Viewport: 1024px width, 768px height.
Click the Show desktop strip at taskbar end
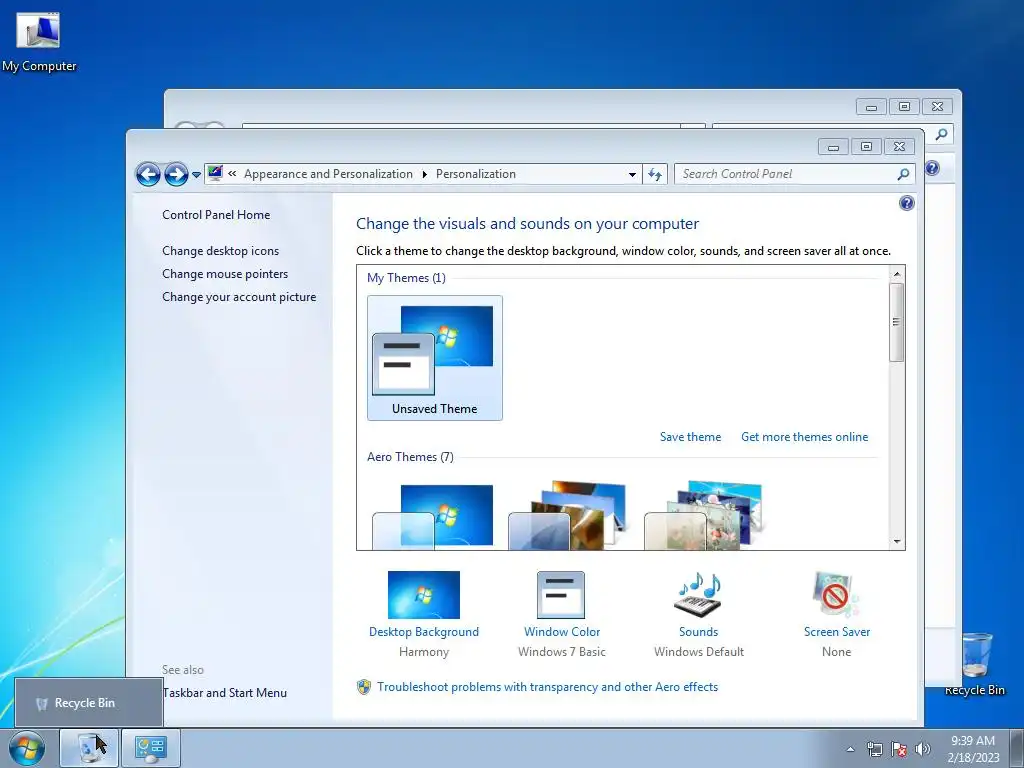[1018, 748]
